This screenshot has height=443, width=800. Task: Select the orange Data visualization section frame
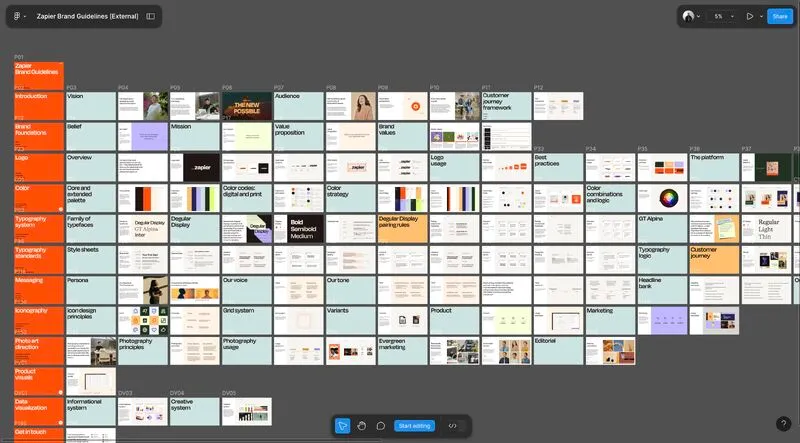pyautogui.click(x=39, y=412)
